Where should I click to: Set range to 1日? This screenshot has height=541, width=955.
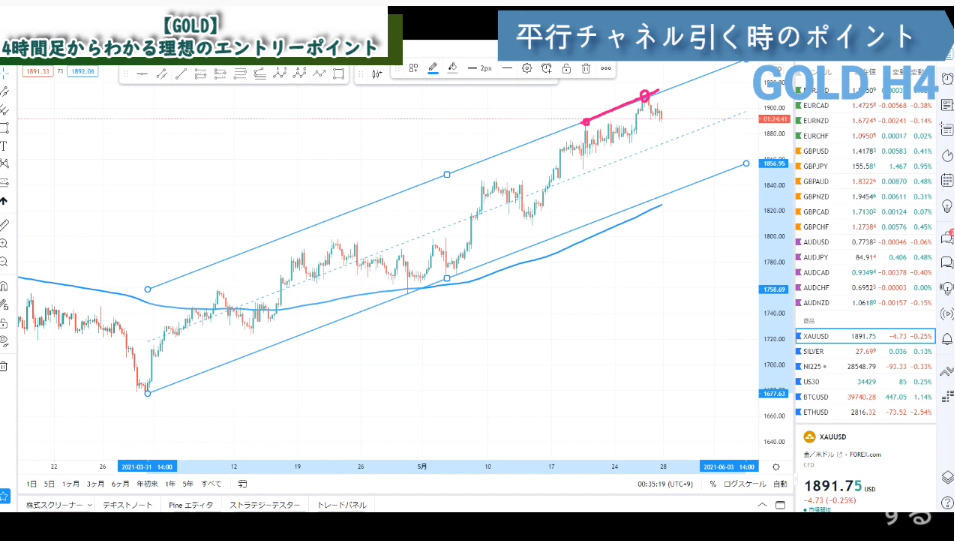32,484
